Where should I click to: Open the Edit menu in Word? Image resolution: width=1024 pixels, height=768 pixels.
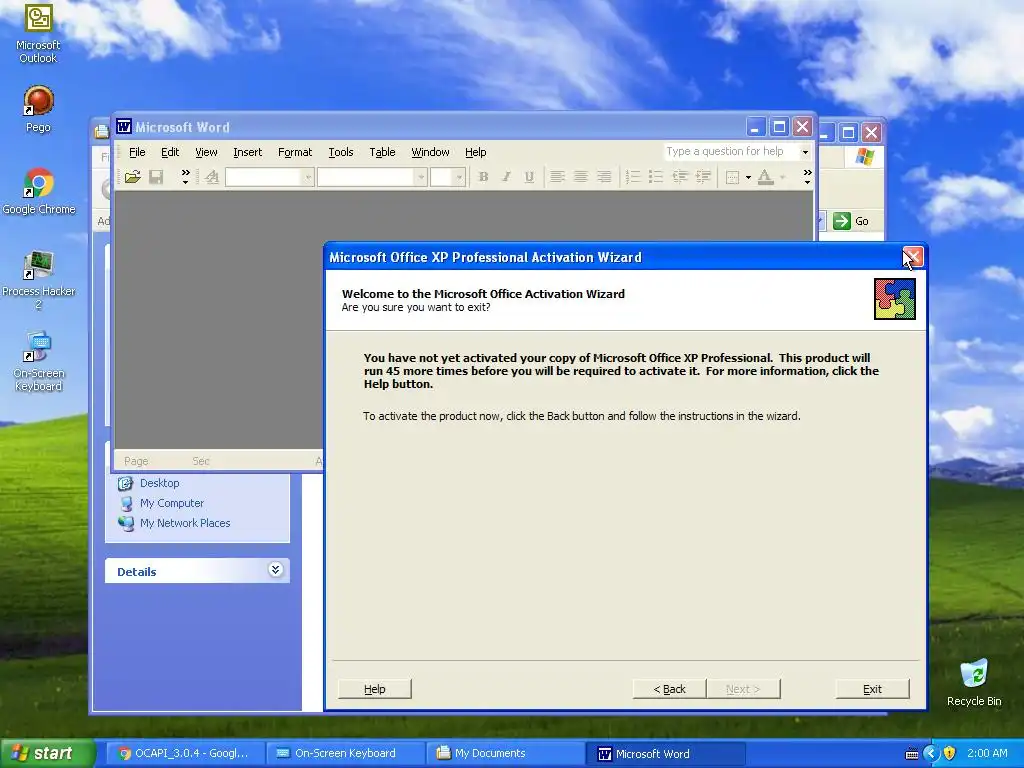[x=170, y=152]
